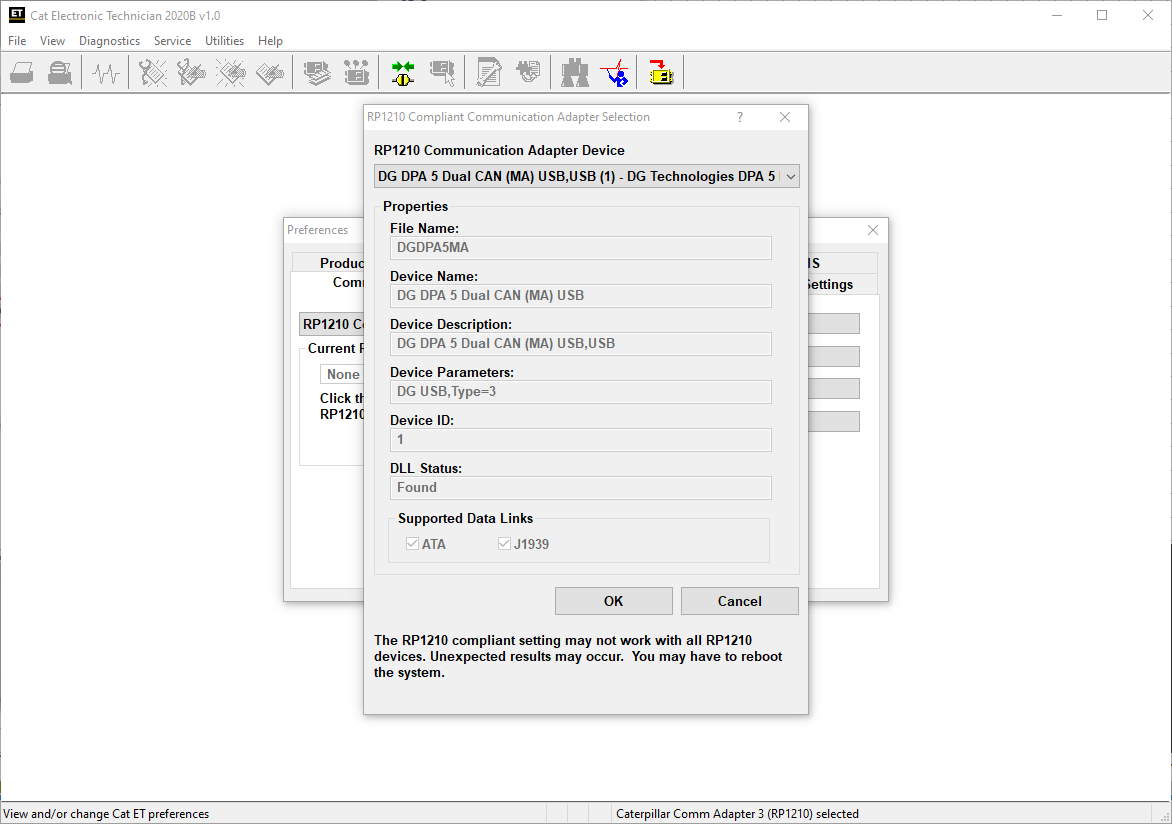1172x824 pixels.
Task: Open the RP1210 combo box in Preferences window
Action: 332,324
